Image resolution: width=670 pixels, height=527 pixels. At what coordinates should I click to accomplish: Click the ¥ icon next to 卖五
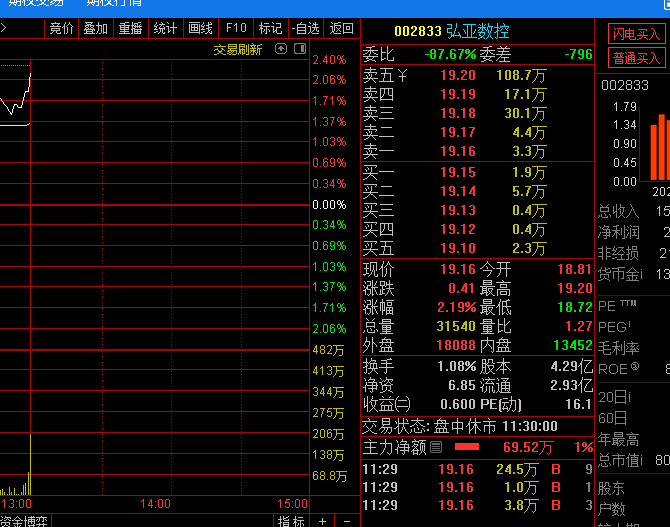pos(402,76)
